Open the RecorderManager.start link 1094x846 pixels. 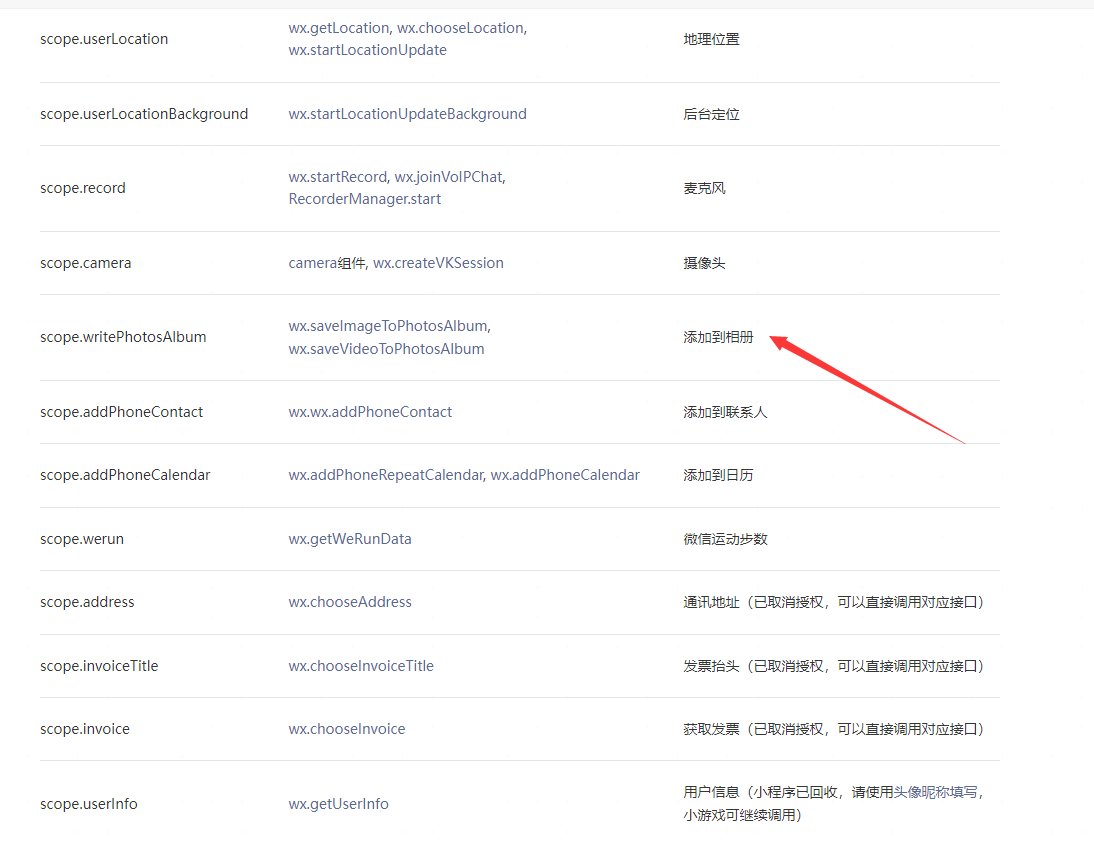[x=365, y=199]
